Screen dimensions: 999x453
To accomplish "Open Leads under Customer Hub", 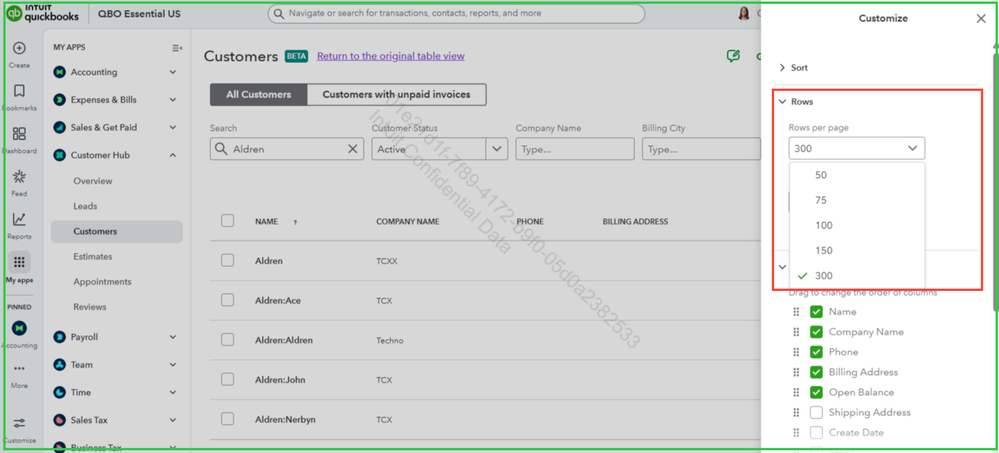I will 85,206.
